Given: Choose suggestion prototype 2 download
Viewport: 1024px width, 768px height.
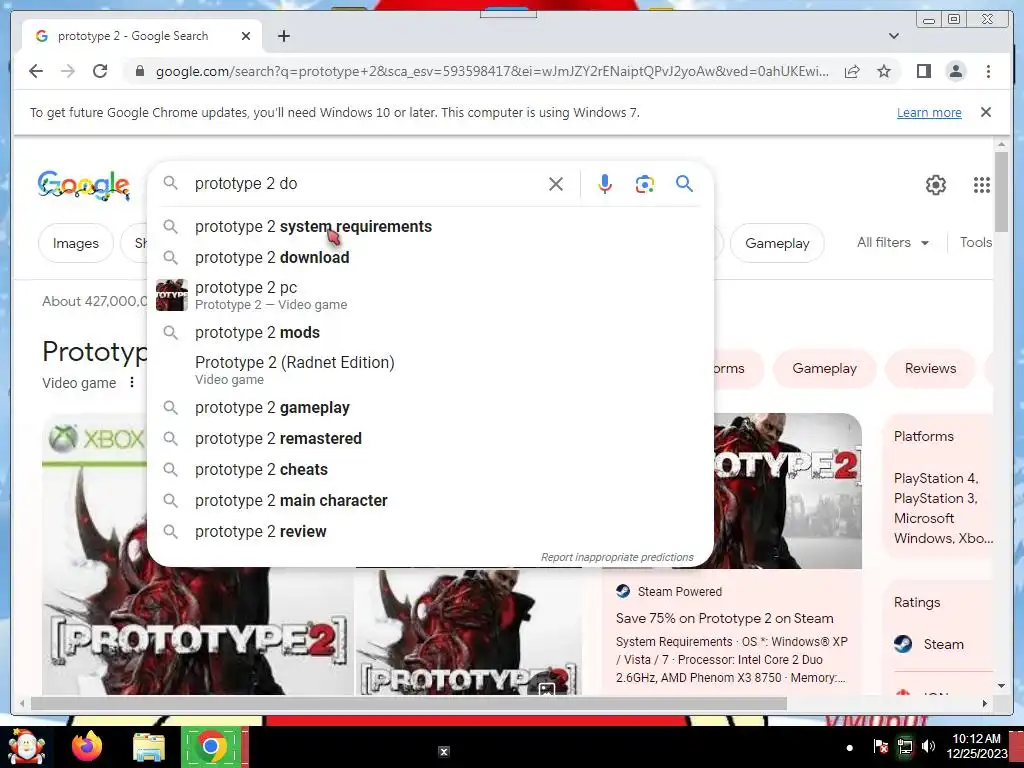Looking at the screenshot, I should (x=430, y=257).
